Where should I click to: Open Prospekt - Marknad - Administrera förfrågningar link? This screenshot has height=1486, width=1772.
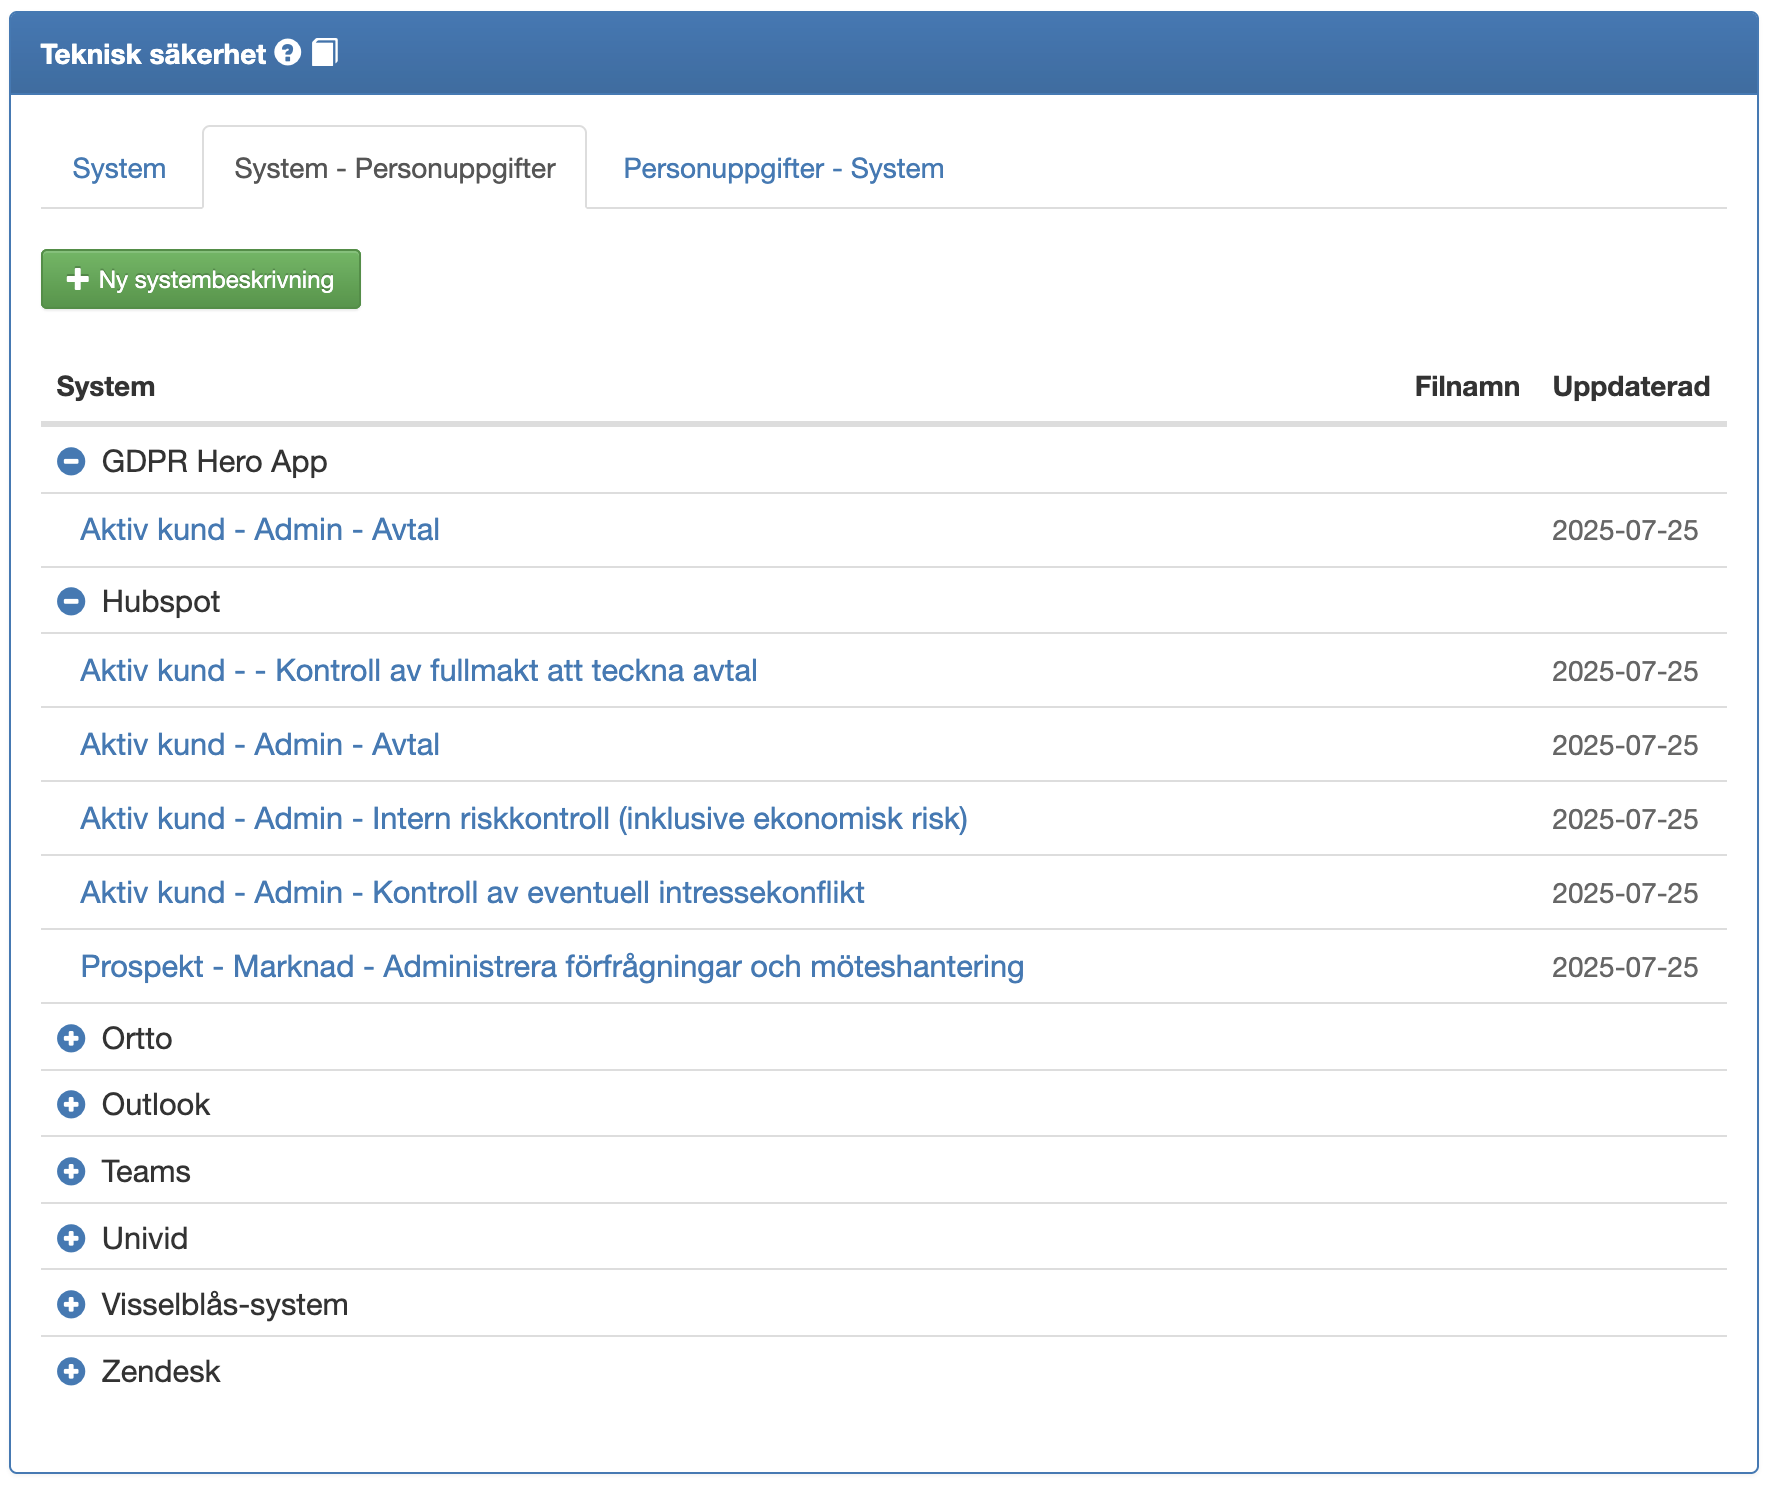point(552,967)
